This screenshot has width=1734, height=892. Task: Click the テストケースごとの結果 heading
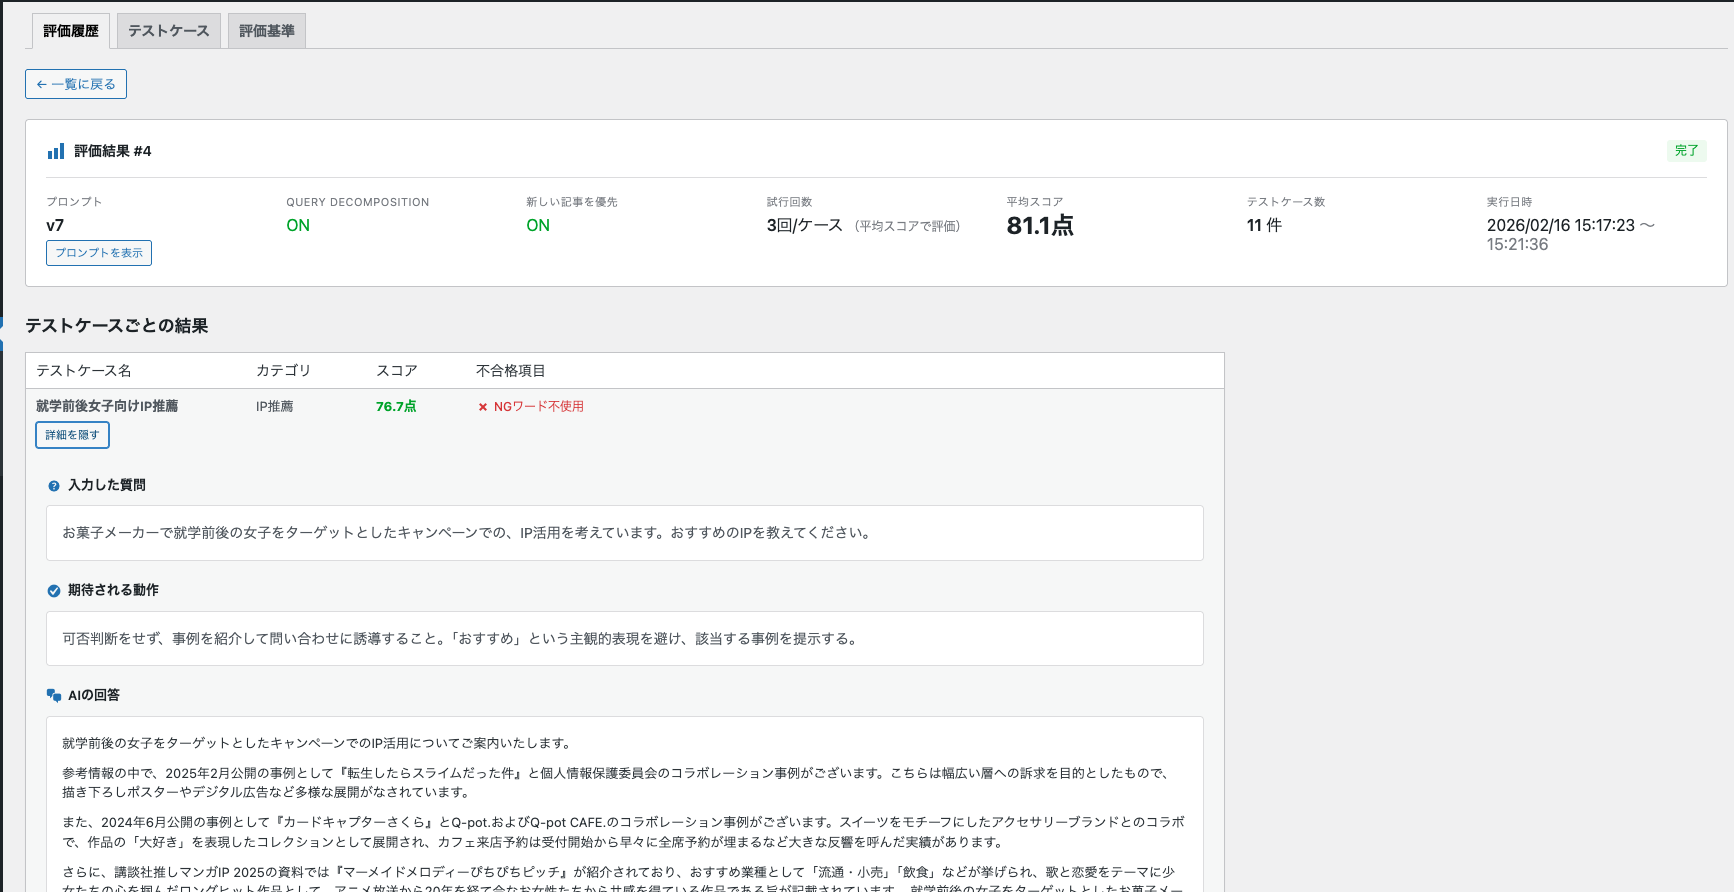(117, 326)
